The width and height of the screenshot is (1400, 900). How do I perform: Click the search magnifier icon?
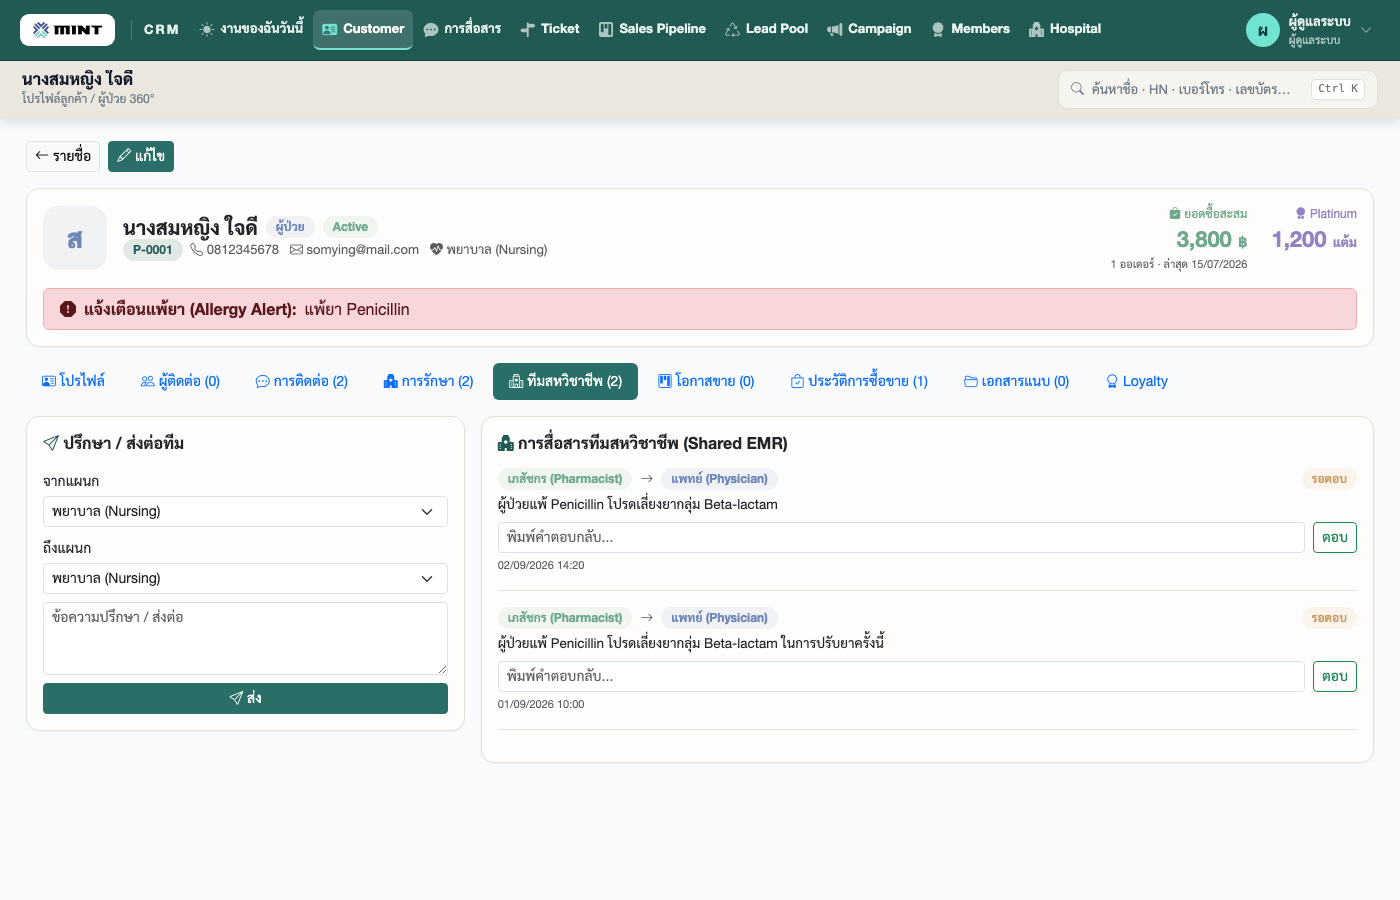pyautogui.click(x=1077, y=89)
